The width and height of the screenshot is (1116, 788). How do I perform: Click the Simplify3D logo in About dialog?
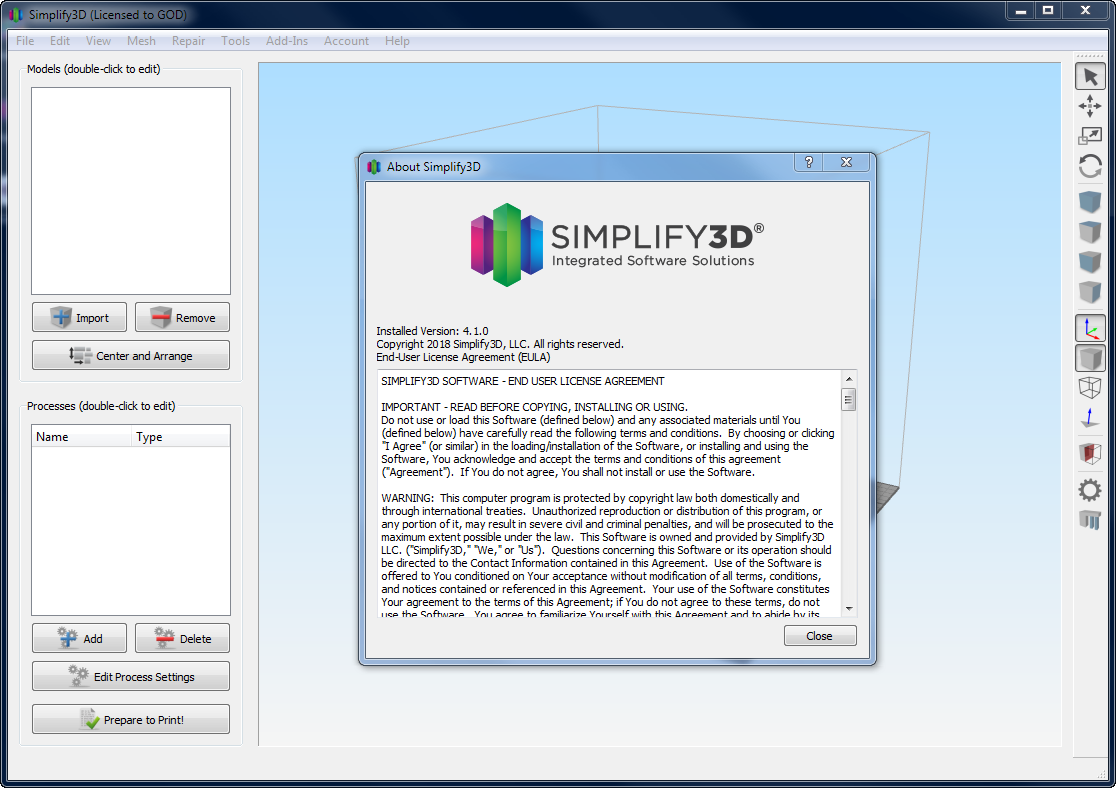(x=617, y=245)
